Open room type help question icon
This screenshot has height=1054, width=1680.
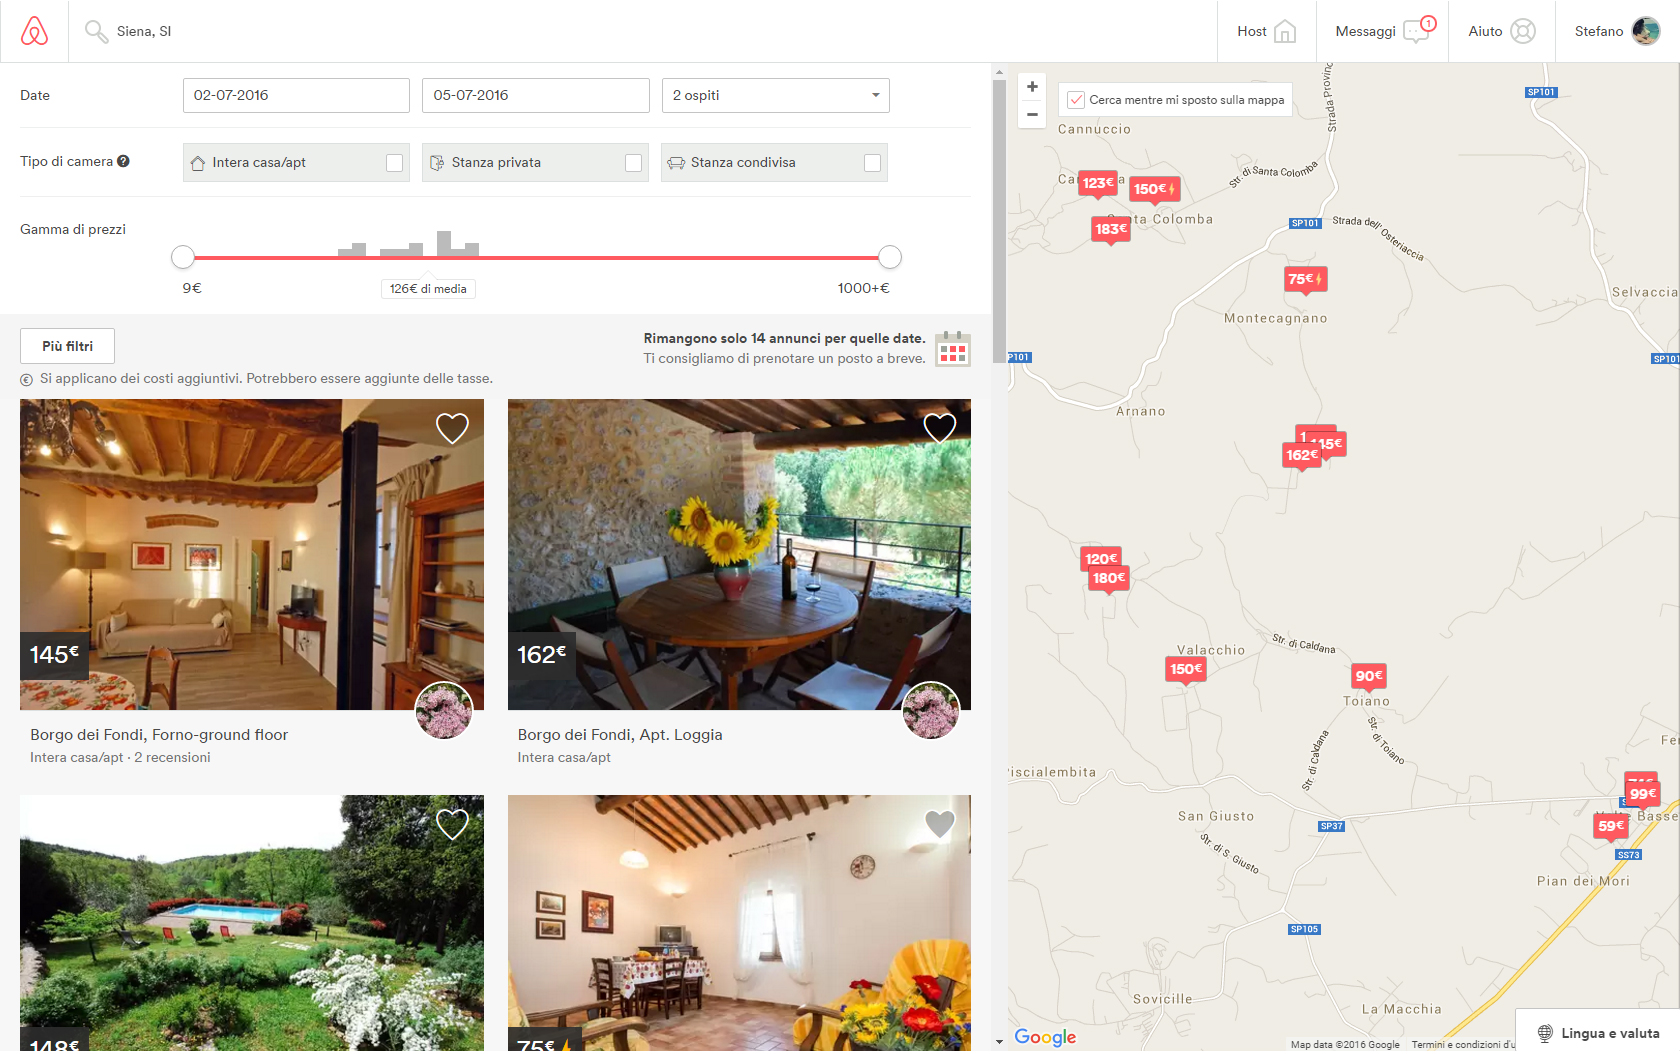tap(123, 161)
